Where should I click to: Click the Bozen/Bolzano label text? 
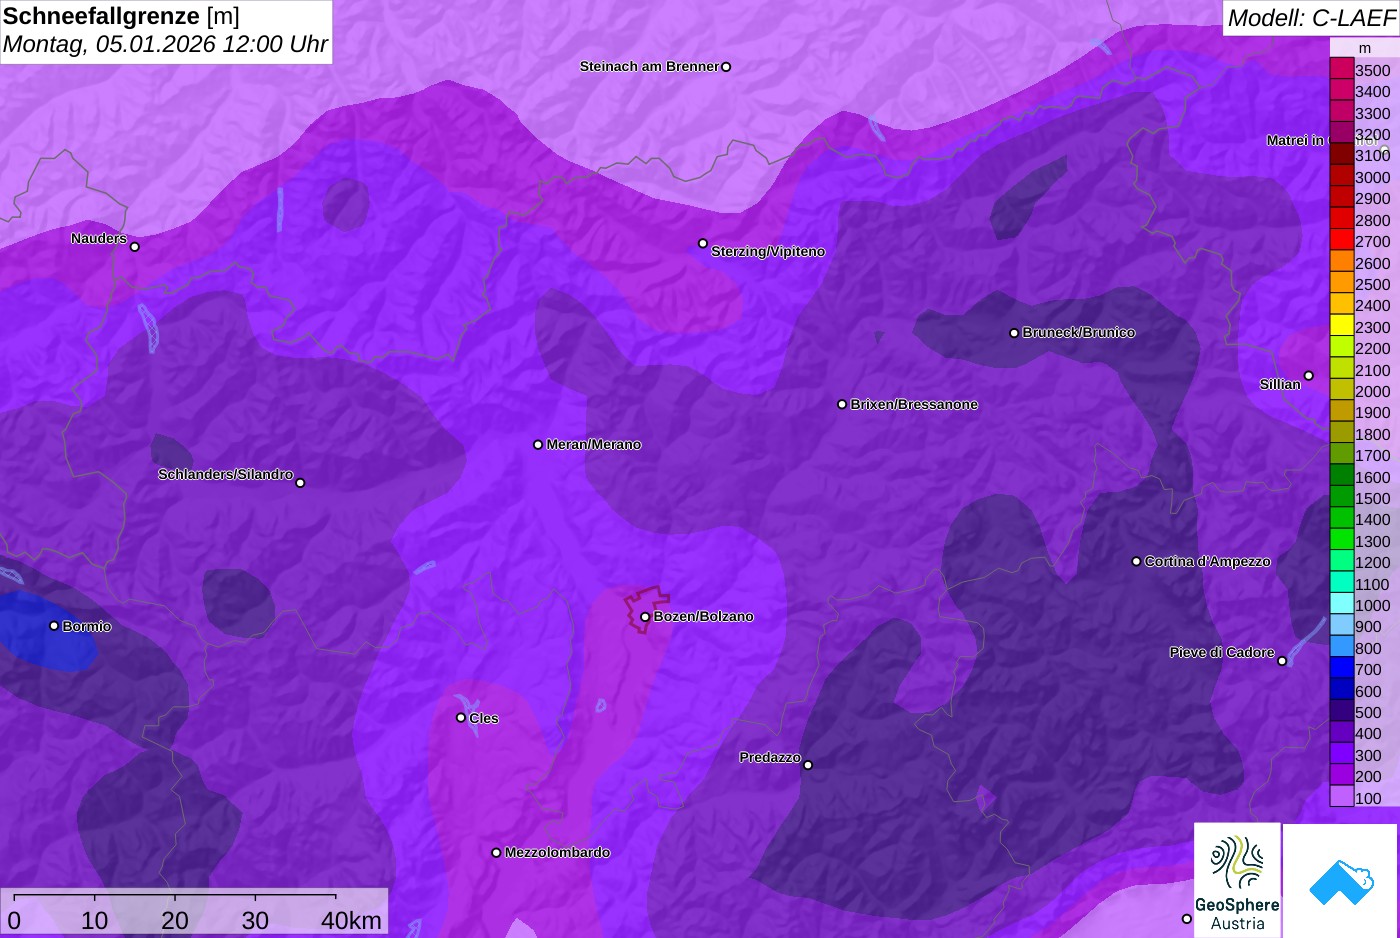[704, 617]
